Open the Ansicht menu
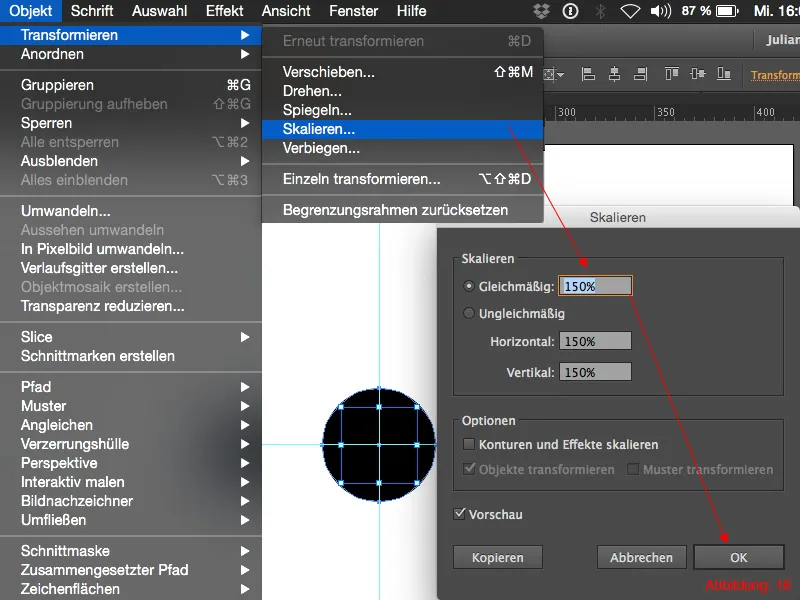The image size is (800, 600). [x=286, y=11]
